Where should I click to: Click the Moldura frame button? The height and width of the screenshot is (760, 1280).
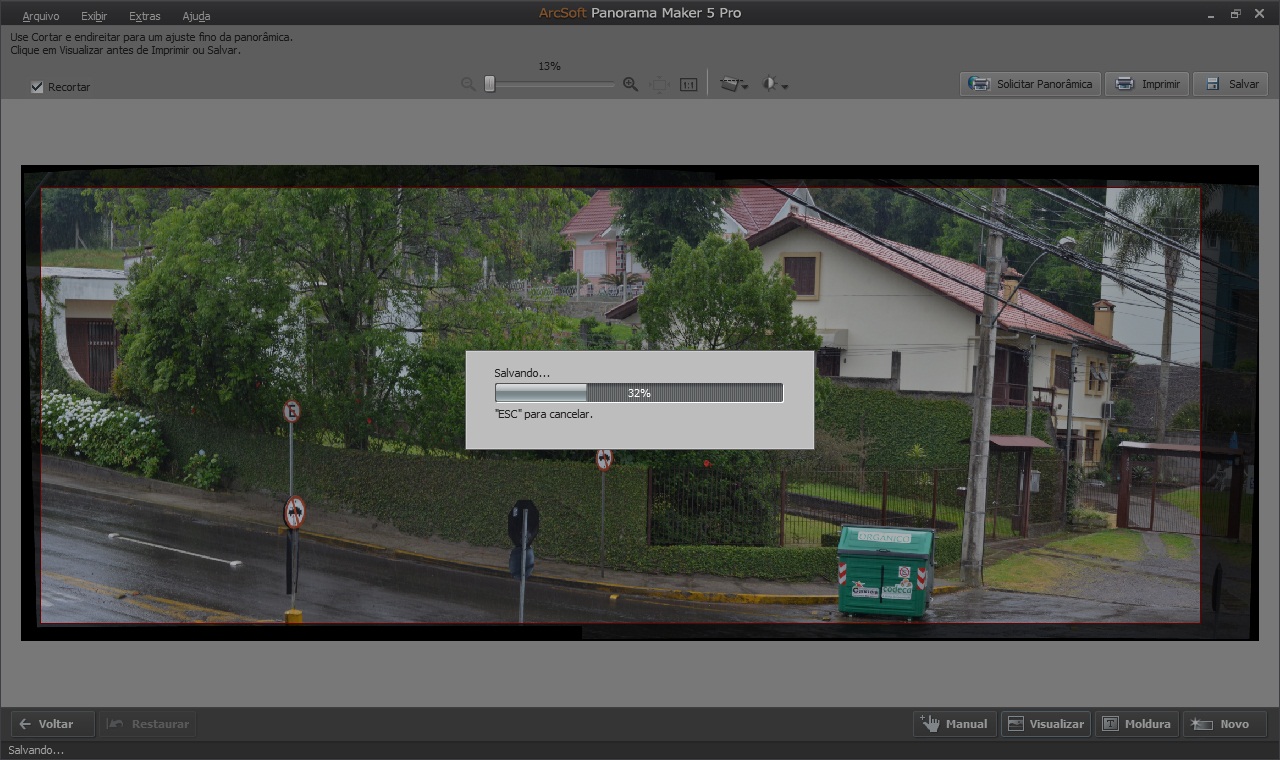(1136, 724)
